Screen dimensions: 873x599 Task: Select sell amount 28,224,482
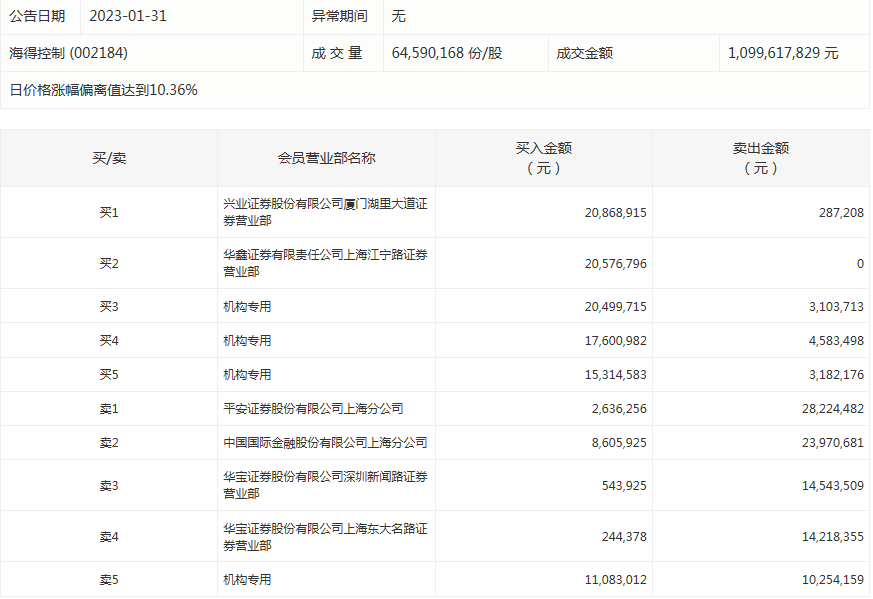pyautogui.click(x=833, y=409)
